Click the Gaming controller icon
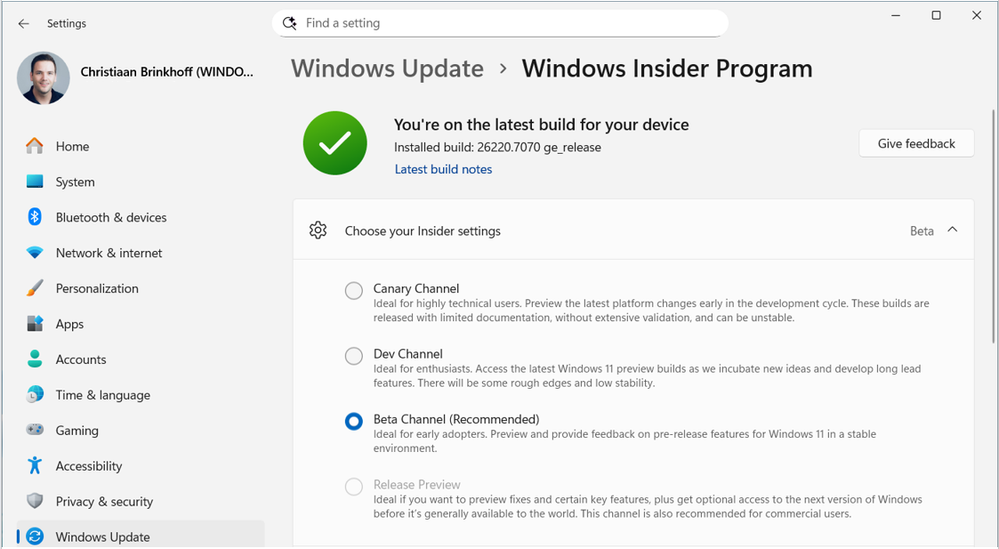This screenshot has width=999, height=549. tap(34, 430)
